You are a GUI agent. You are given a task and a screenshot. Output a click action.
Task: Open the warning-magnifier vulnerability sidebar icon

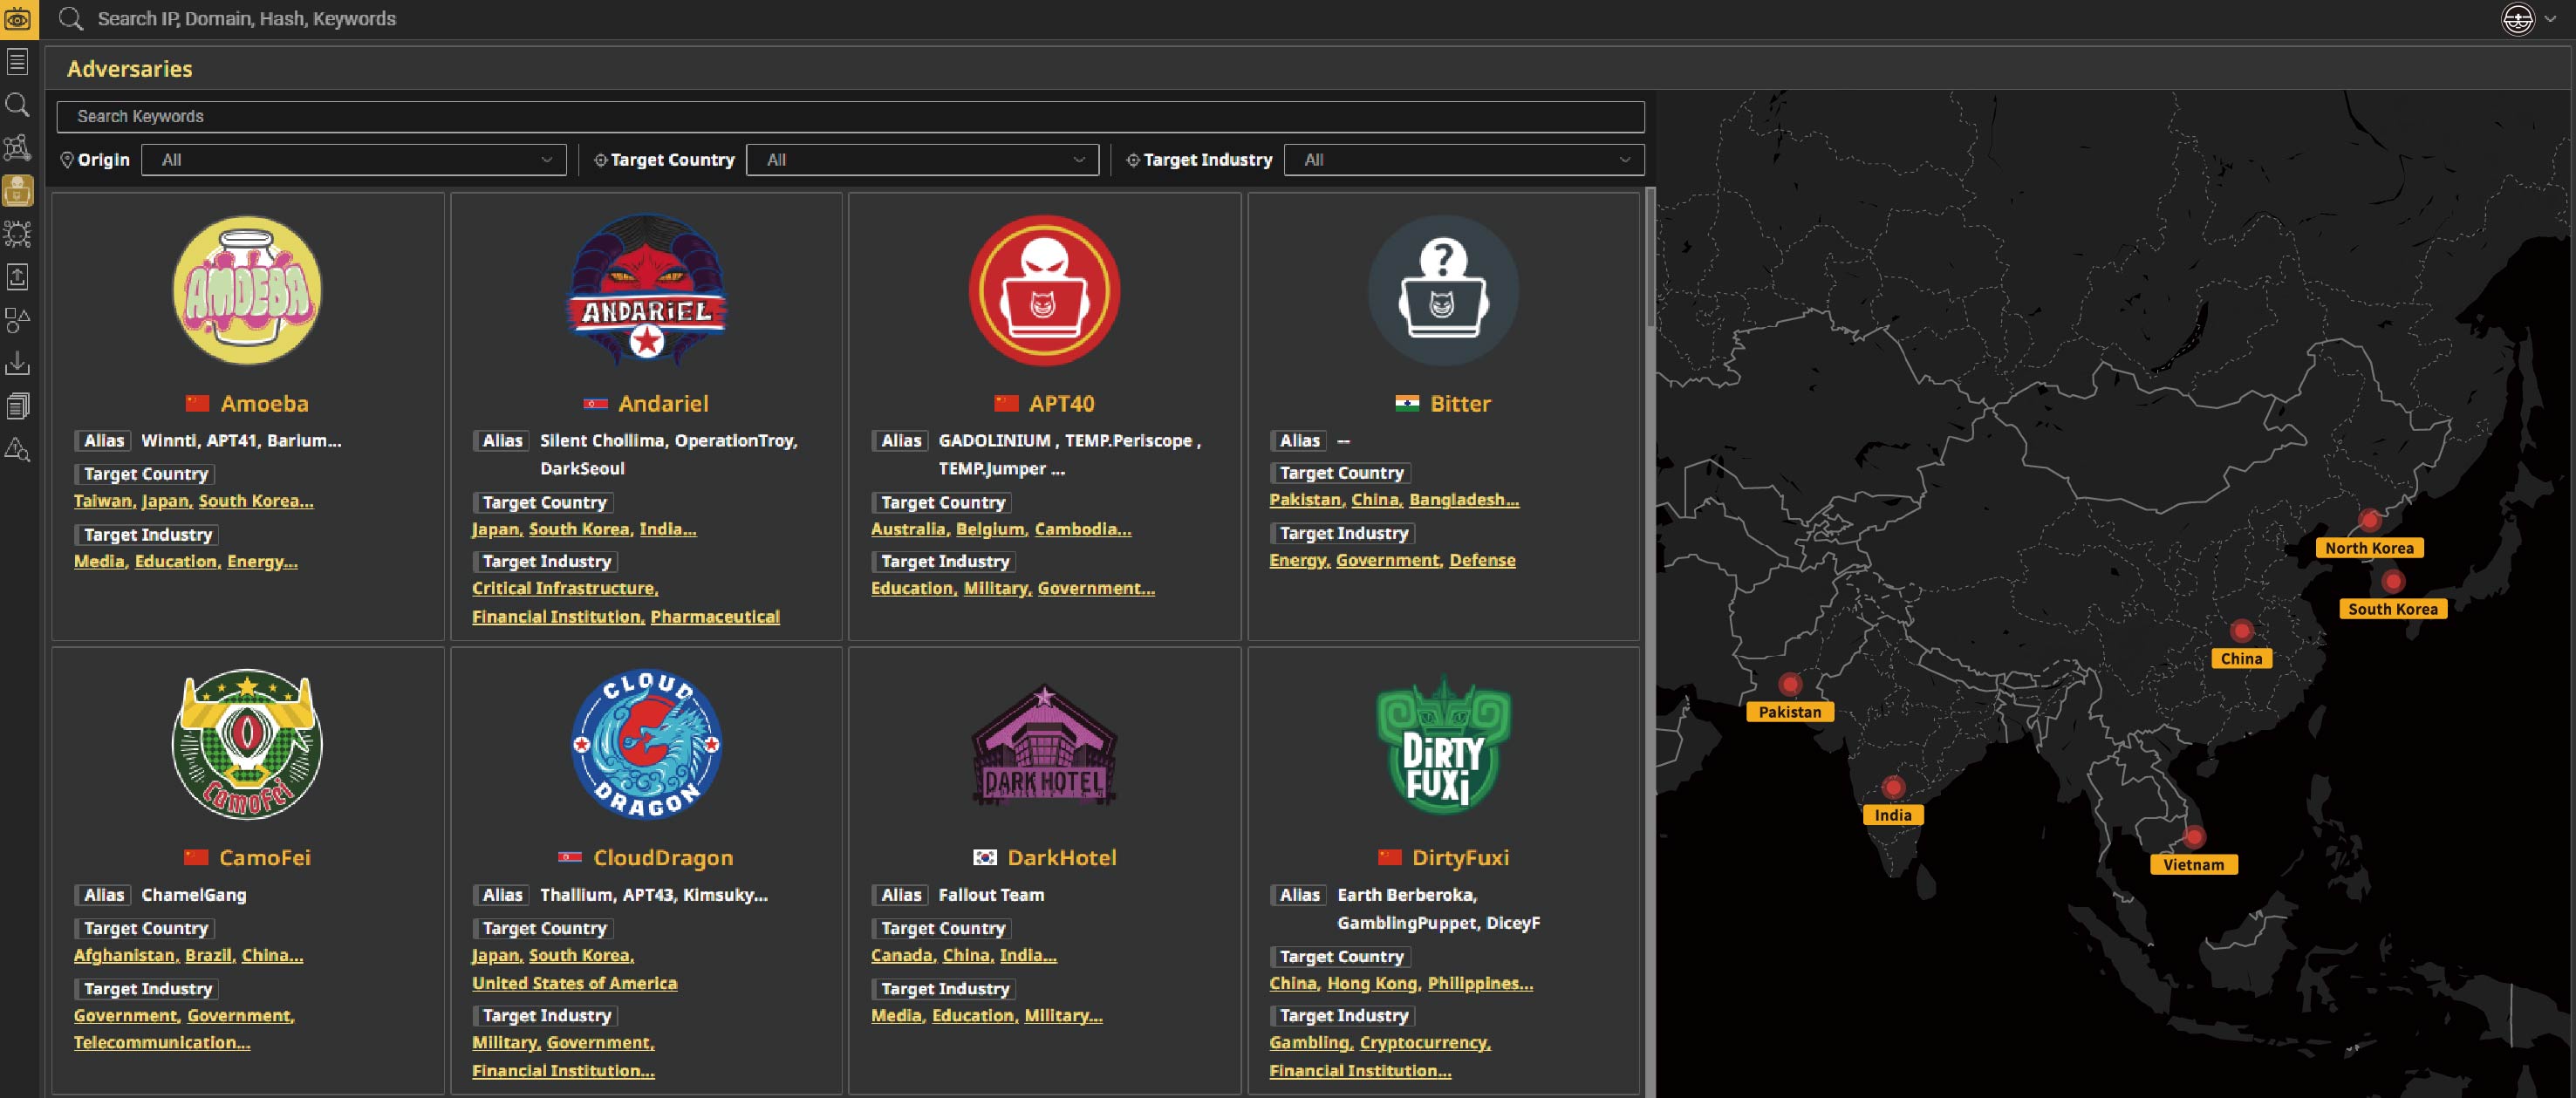click(x=18, y=449)
